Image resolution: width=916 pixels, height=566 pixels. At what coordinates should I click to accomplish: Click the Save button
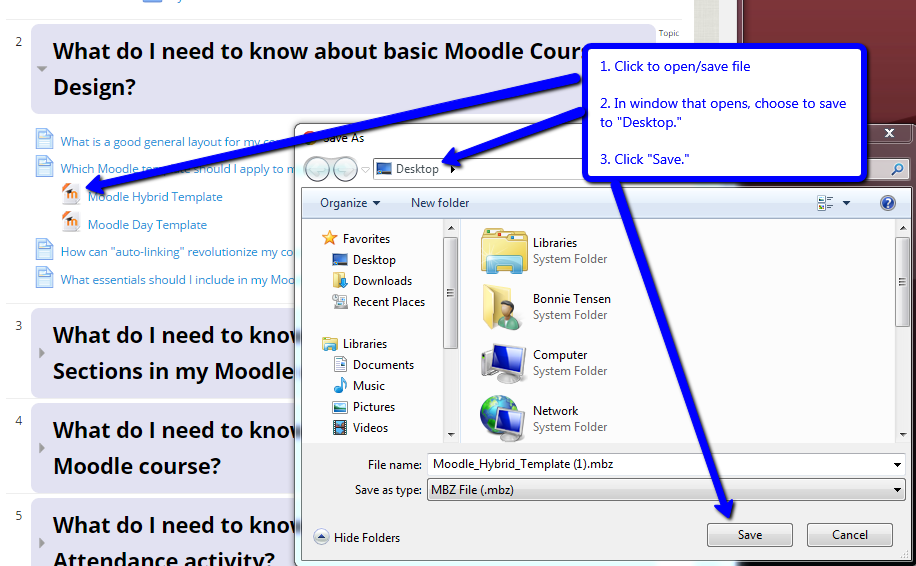tap(750, 534)
